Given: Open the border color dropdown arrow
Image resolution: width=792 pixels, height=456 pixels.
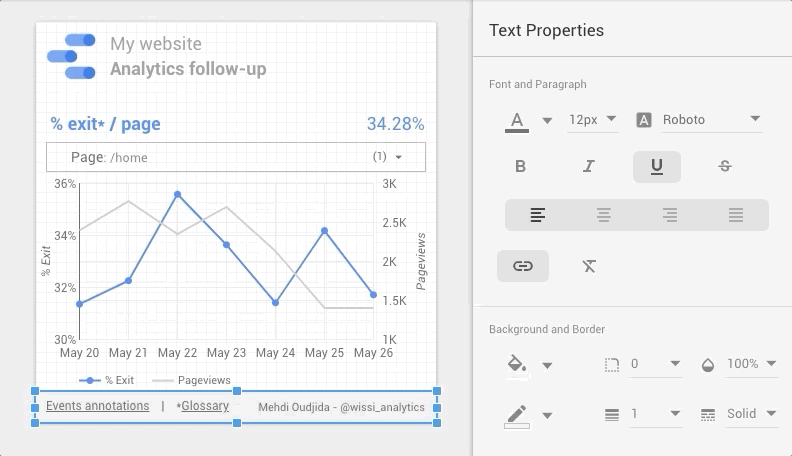Looking at the screenshot, I should 547,416.
